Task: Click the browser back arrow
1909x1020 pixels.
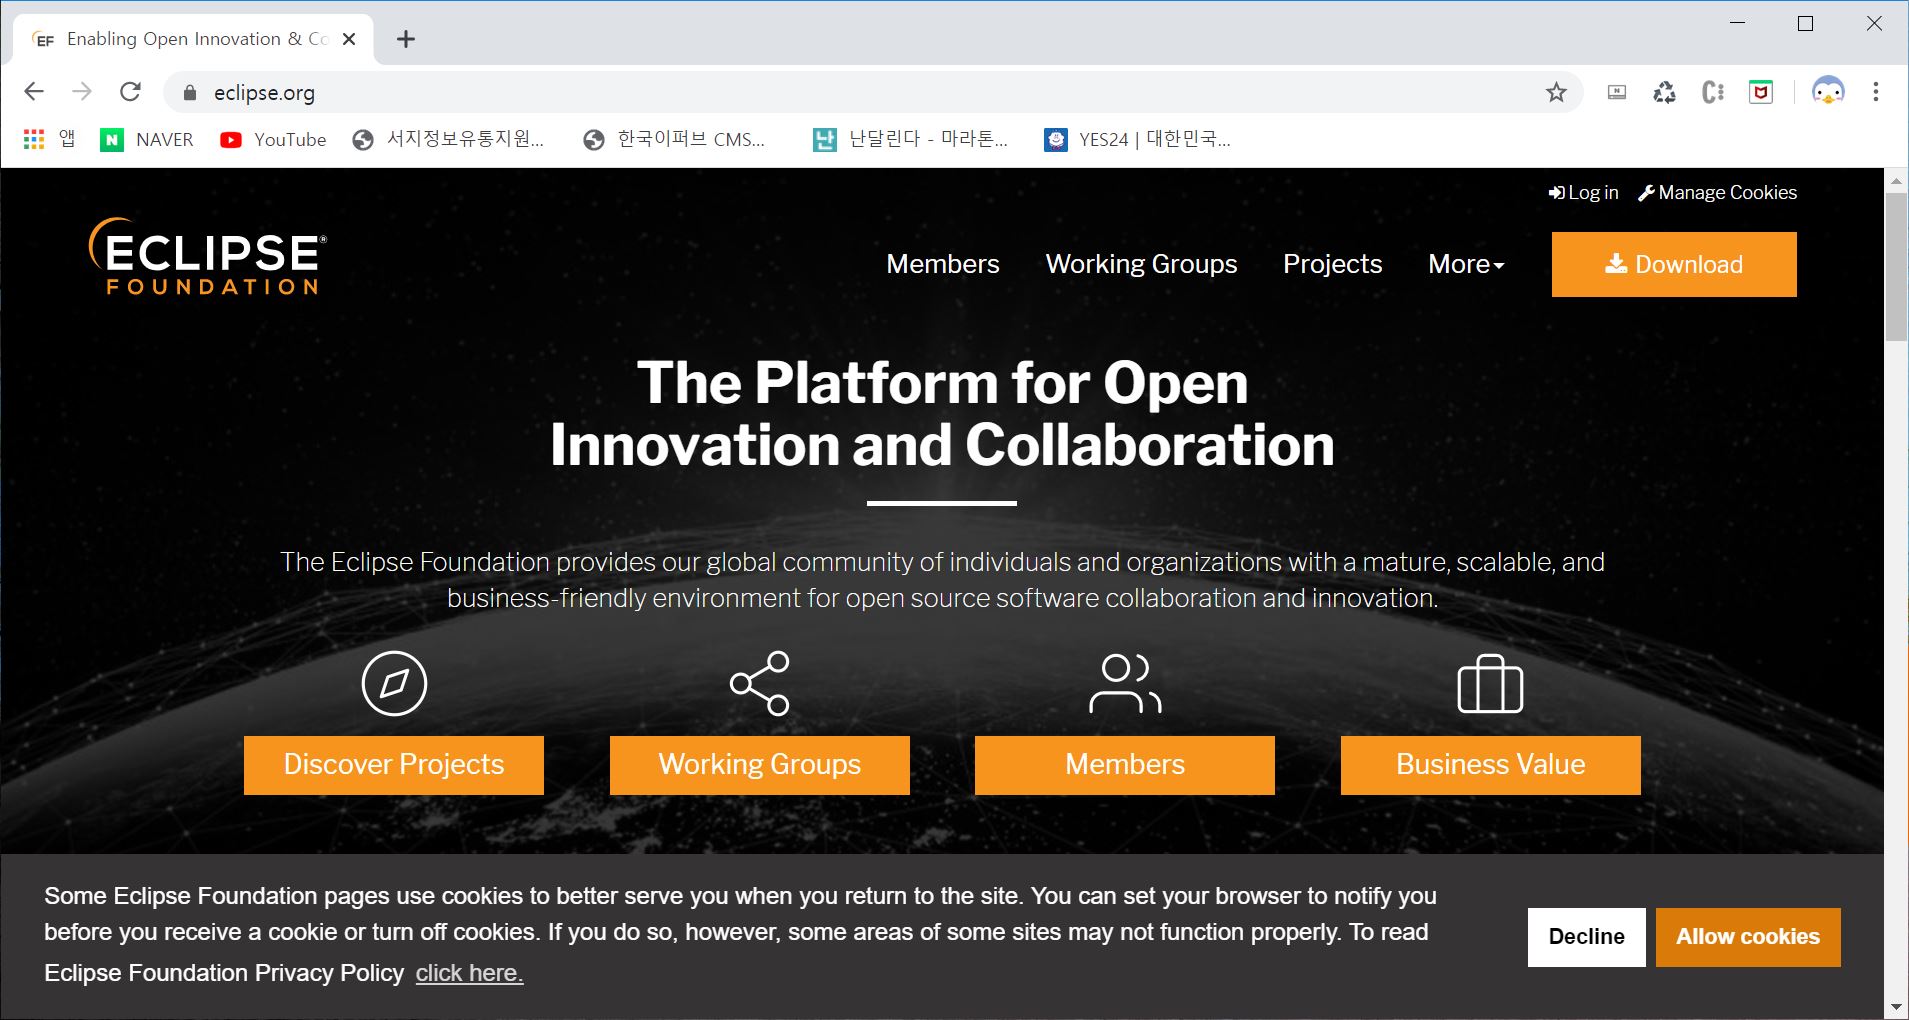Action: [x=34, y=92]
